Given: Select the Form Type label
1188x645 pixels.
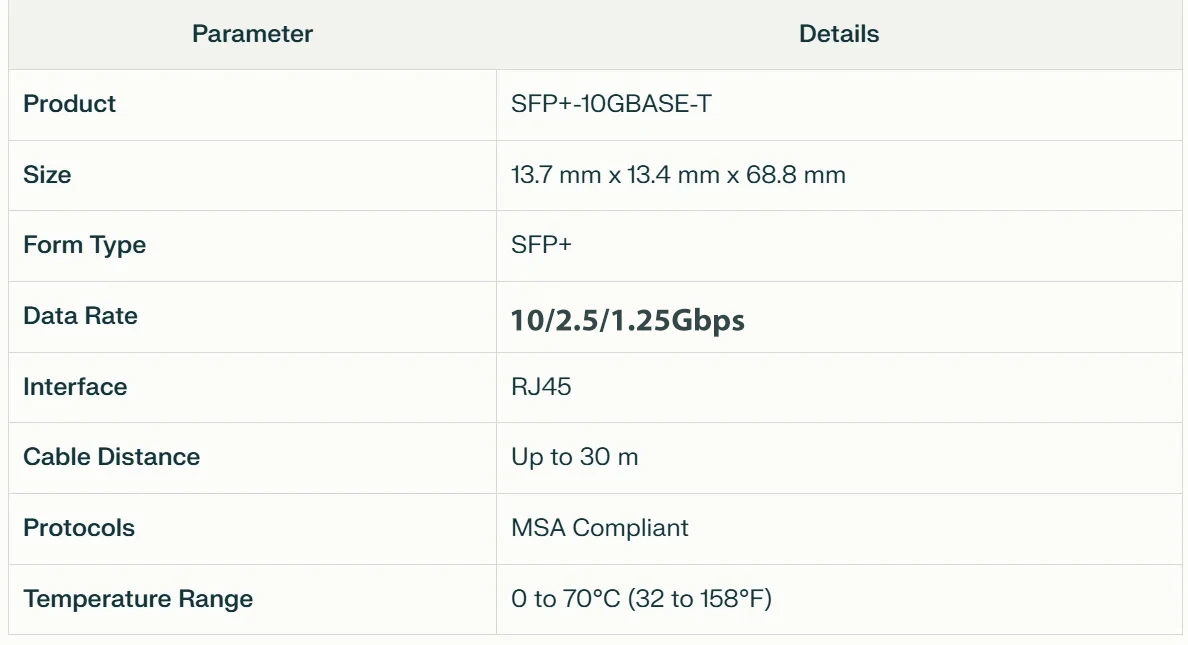Looking at the screenshot, I should click(x=84, y=246).
